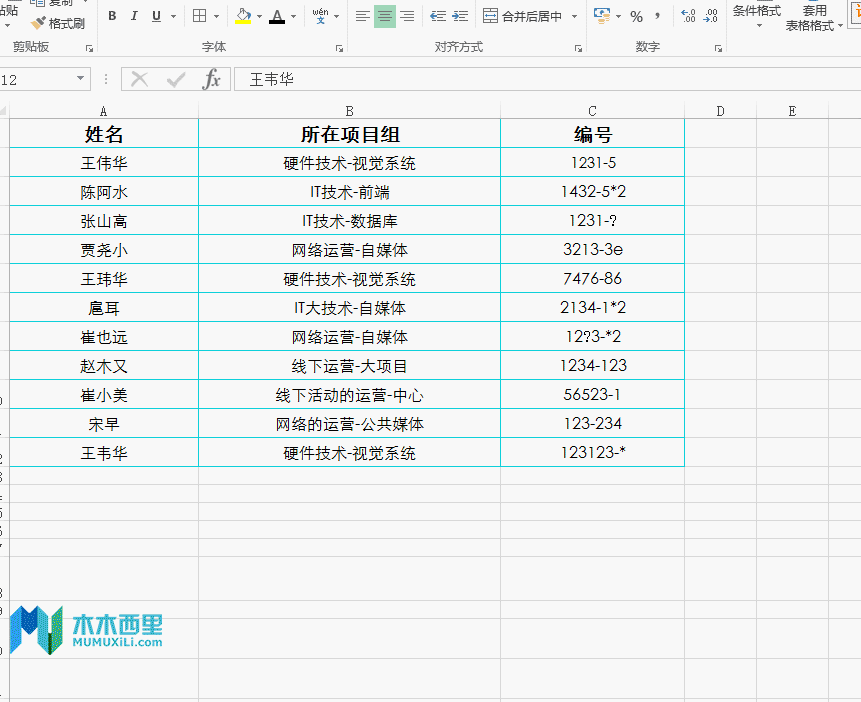
Task: Toggle Italic formatting
Action: (134, 16)
